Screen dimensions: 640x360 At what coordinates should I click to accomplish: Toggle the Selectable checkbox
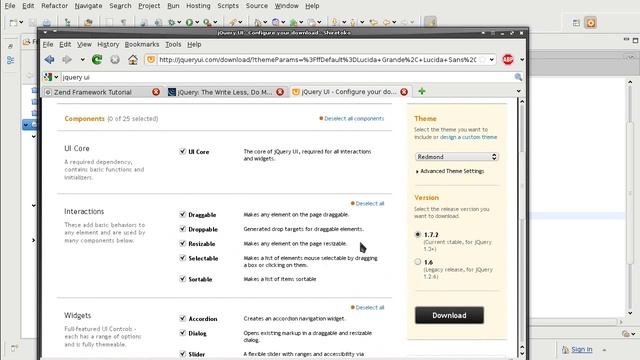[x=182, y=258]
